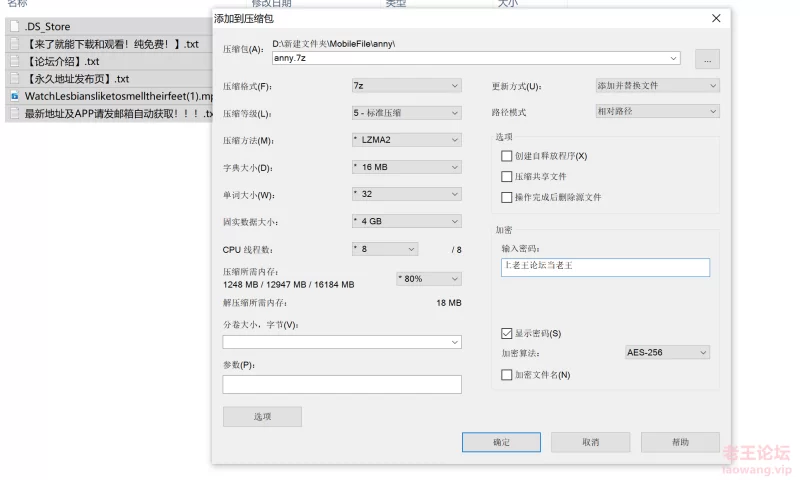
Task: Select 【来了就能下载和观看!纯免费!】.txt file name
Action: 112,44
